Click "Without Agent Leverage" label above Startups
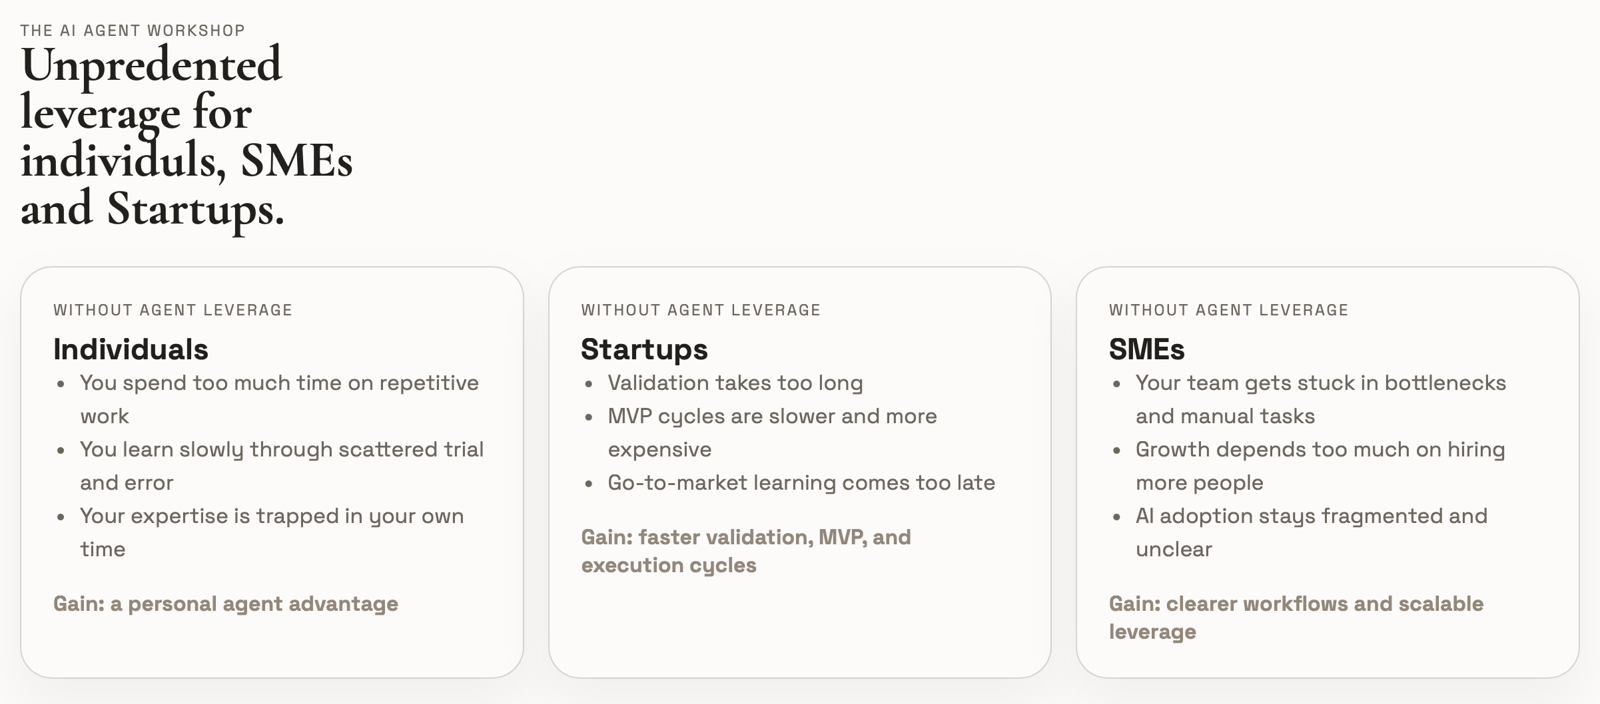This screenshot has height=704, width=1600. (x=700, y=310)
